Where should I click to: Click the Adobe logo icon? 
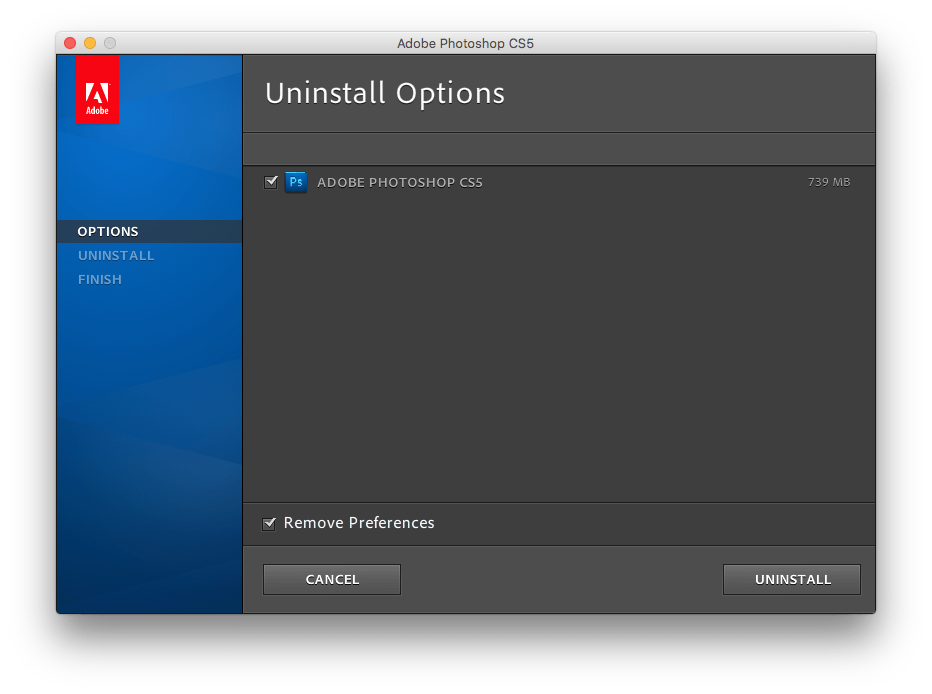pyautogui.click(x=97, y=89)
